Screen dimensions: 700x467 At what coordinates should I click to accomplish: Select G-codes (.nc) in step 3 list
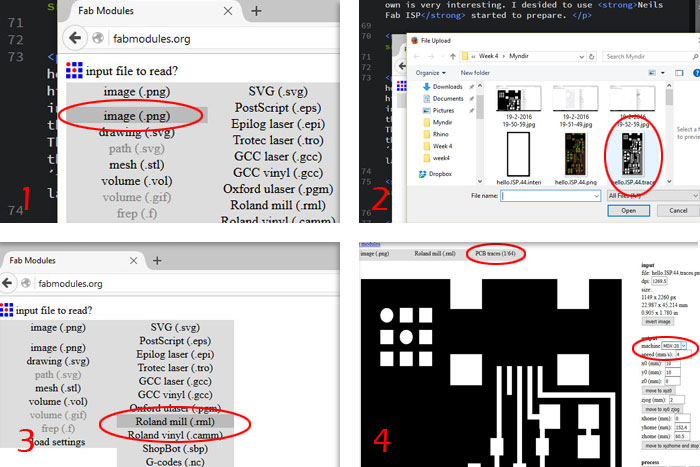coord(175,462)
